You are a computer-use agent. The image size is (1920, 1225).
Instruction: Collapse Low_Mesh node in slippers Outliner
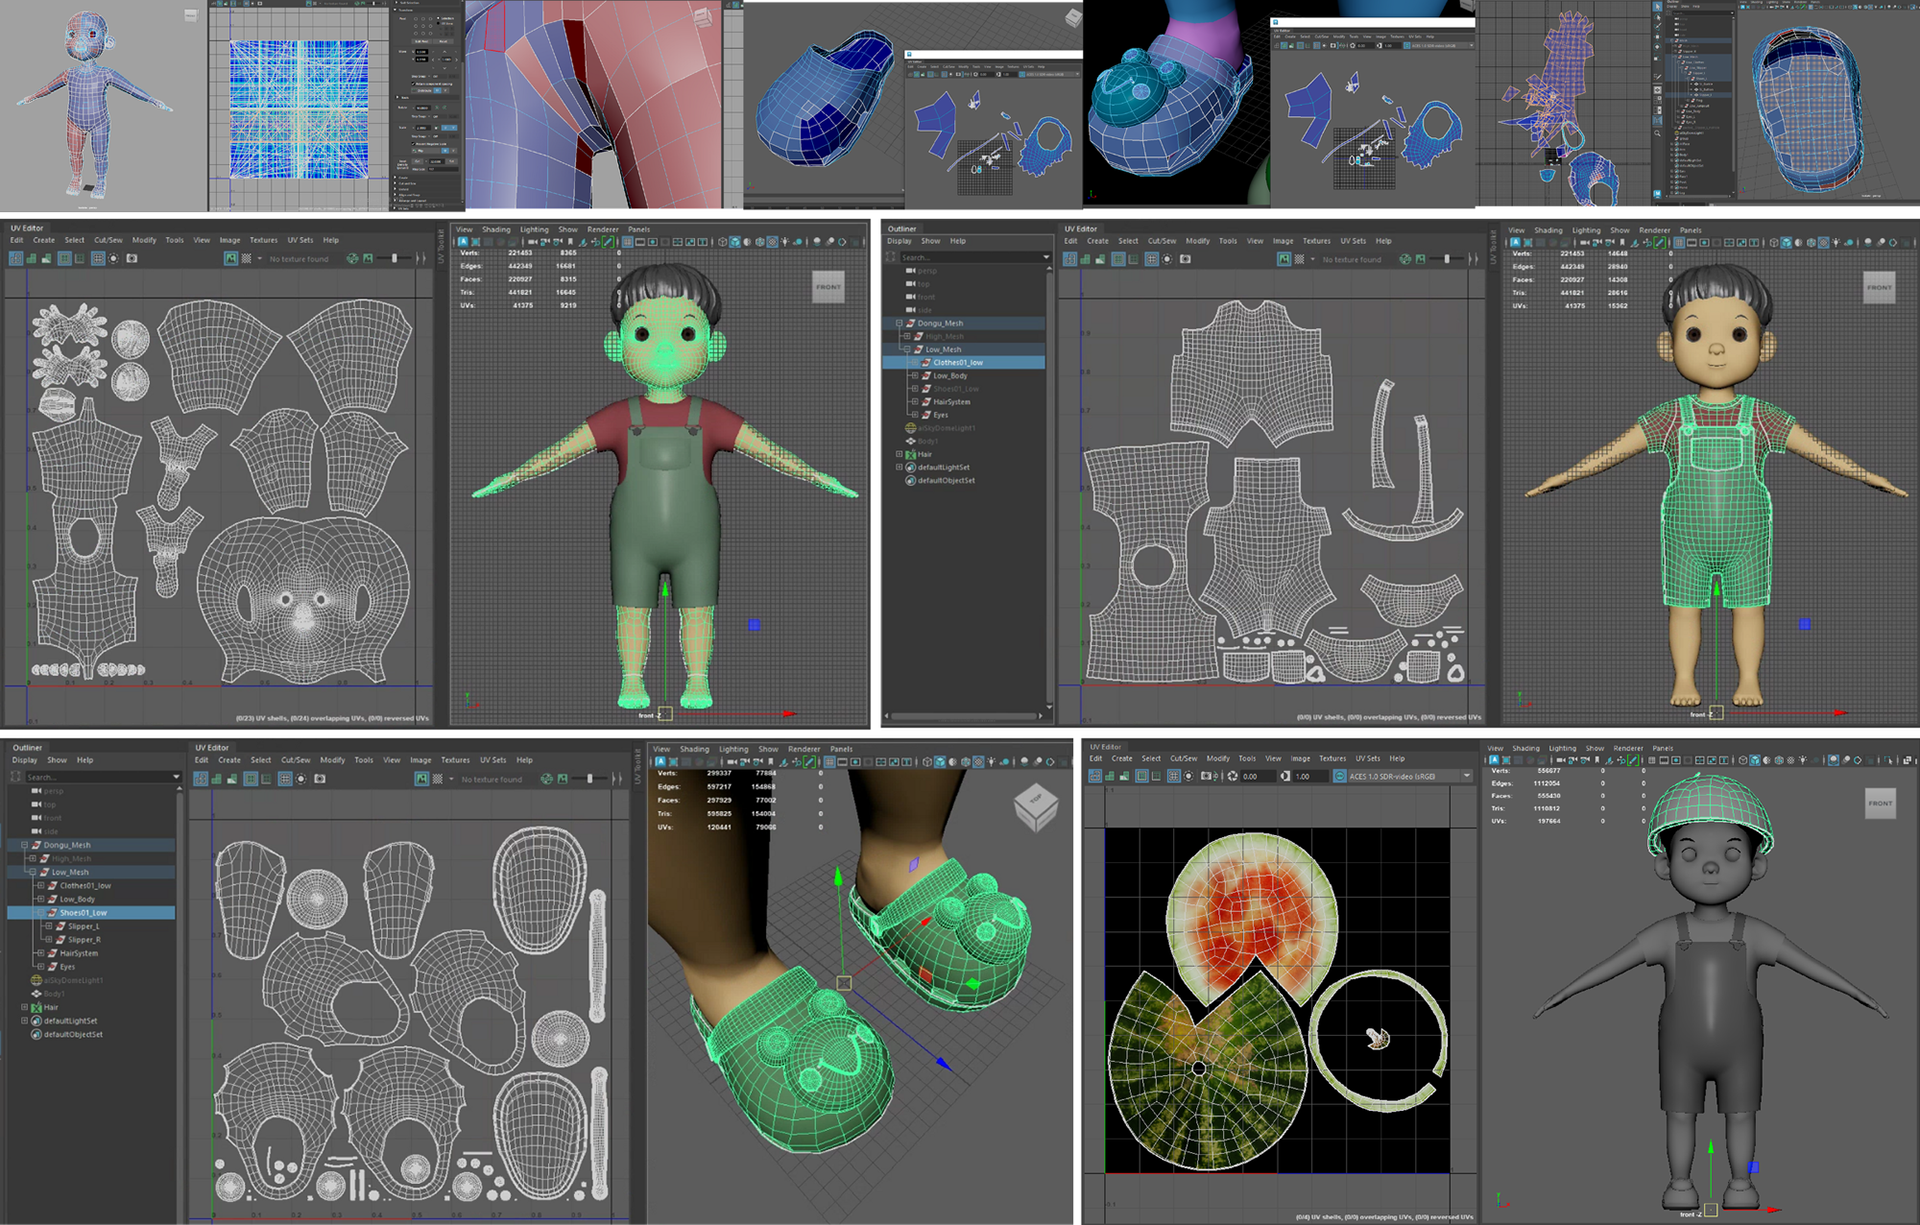[x=32, y=872]
